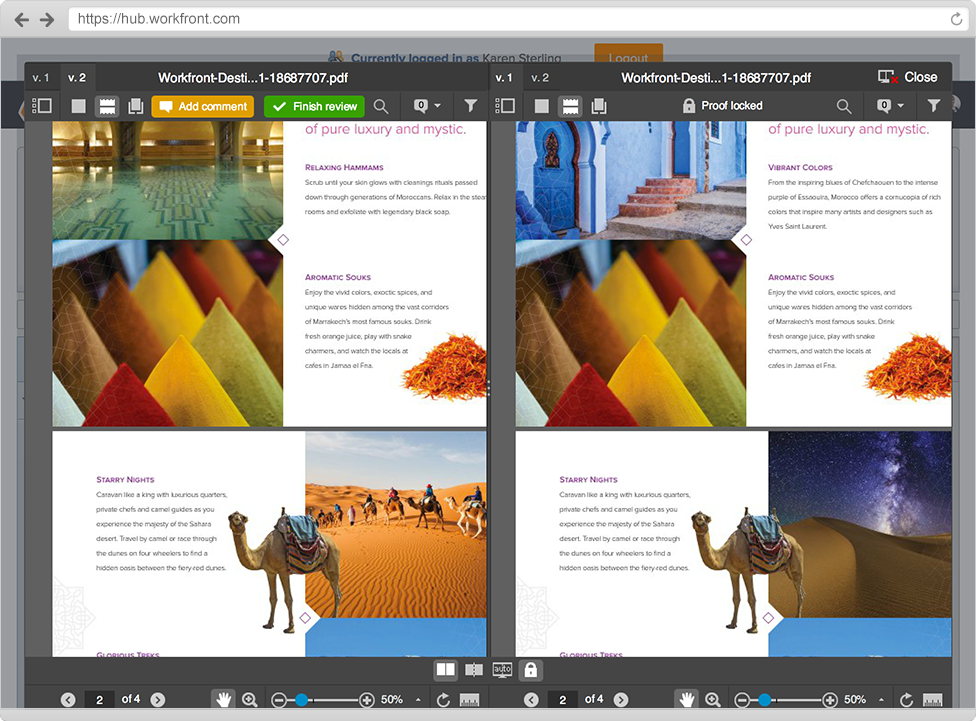Toggle the lock sync button in compare bar

531,669
